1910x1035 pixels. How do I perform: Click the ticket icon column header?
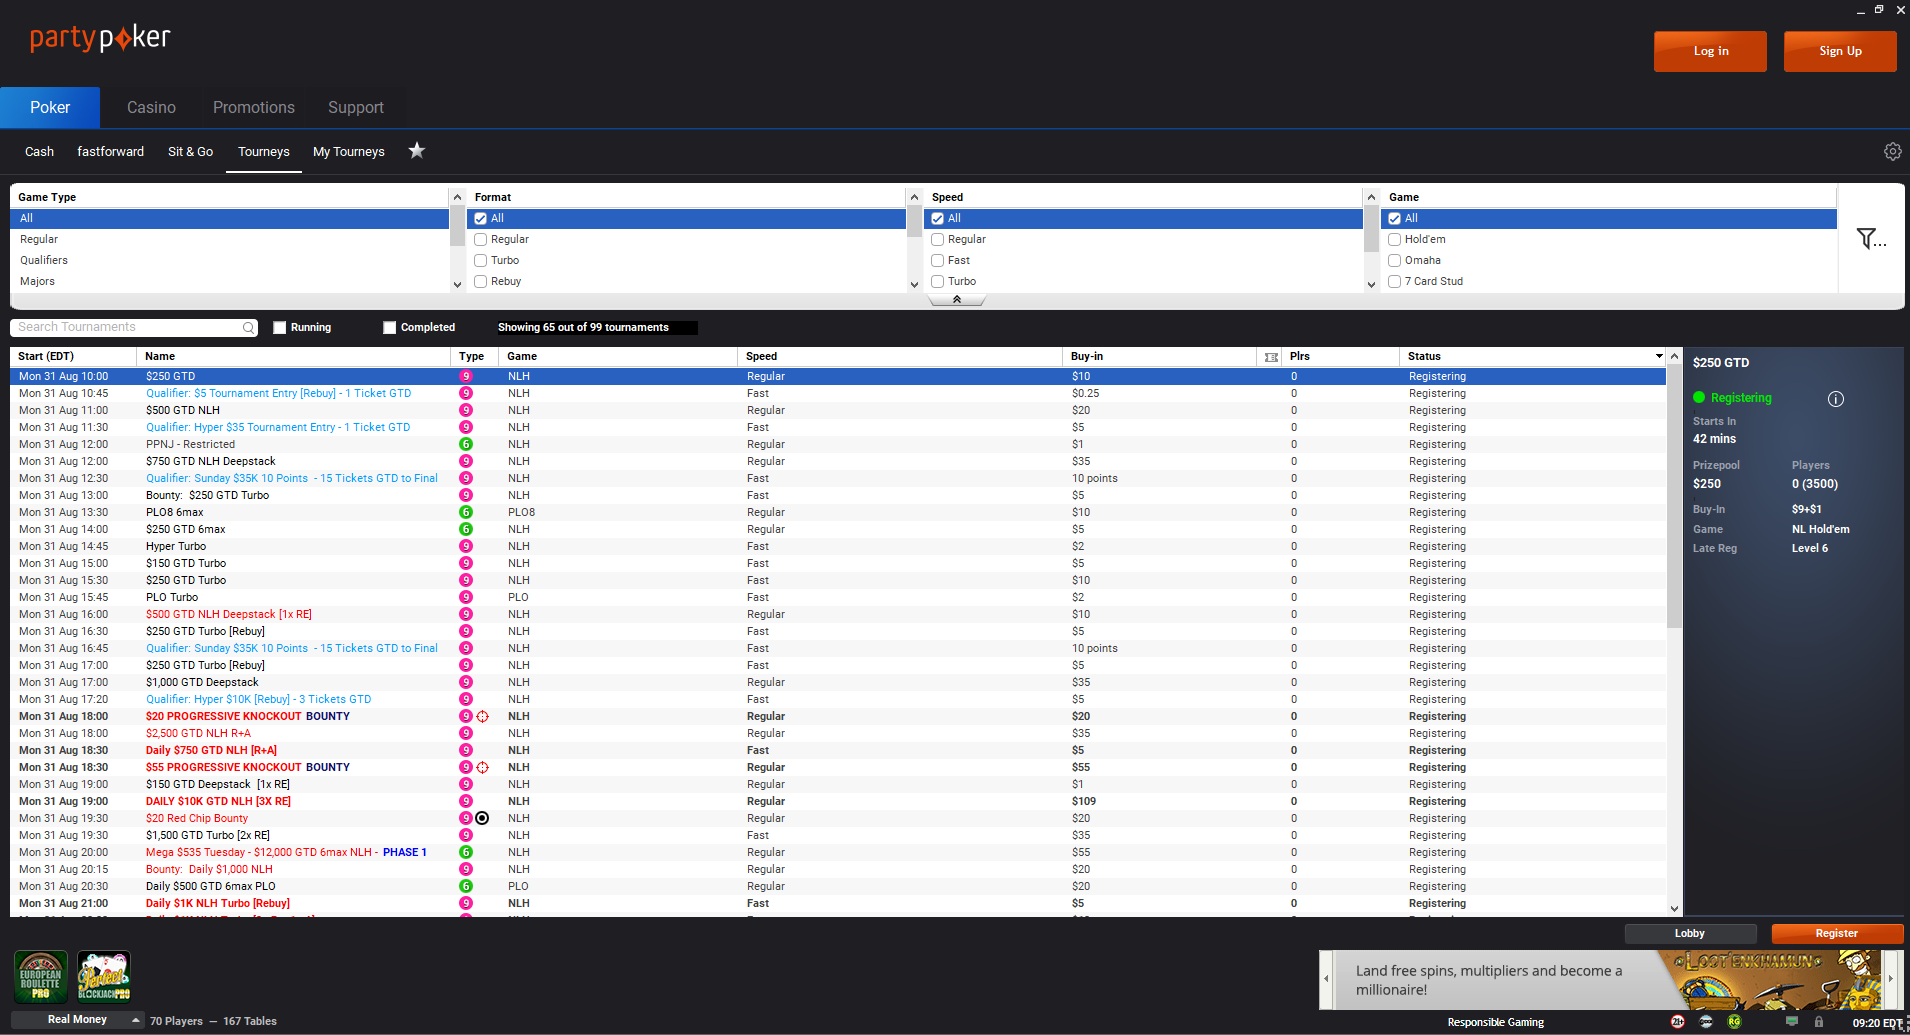click(1271, 357)
